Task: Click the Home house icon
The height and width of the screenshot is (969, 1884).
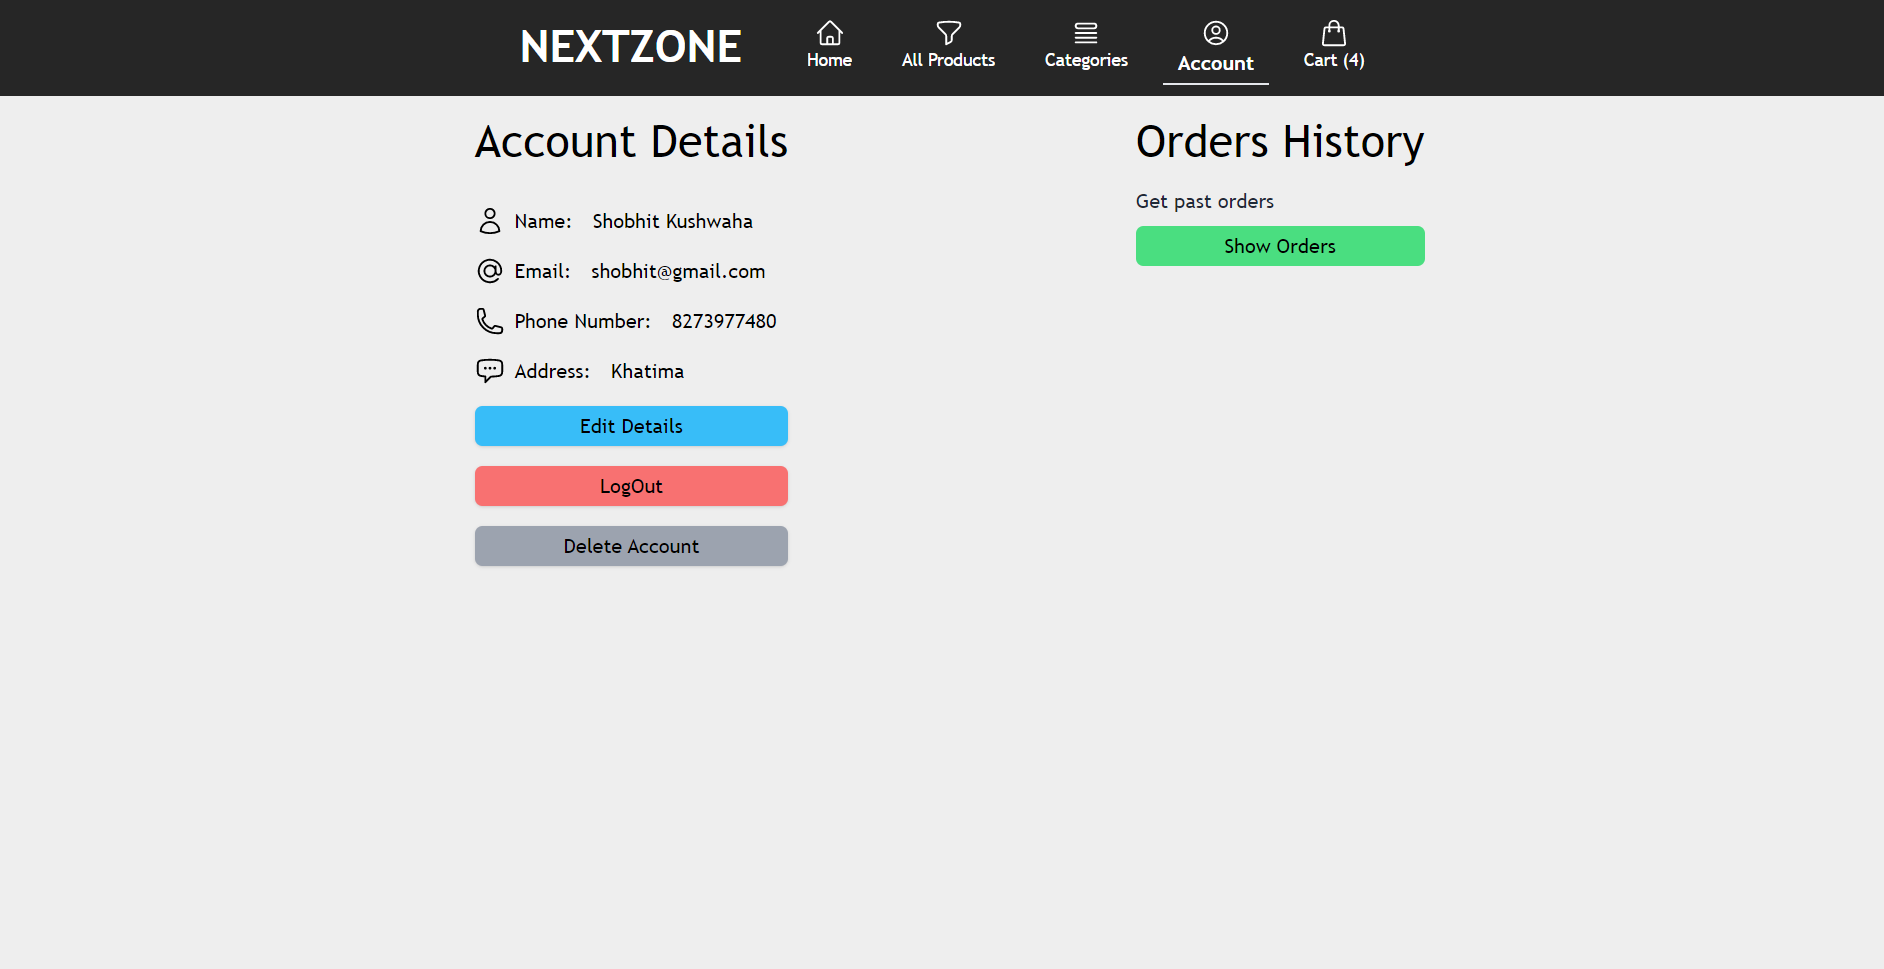Action: 829,33
